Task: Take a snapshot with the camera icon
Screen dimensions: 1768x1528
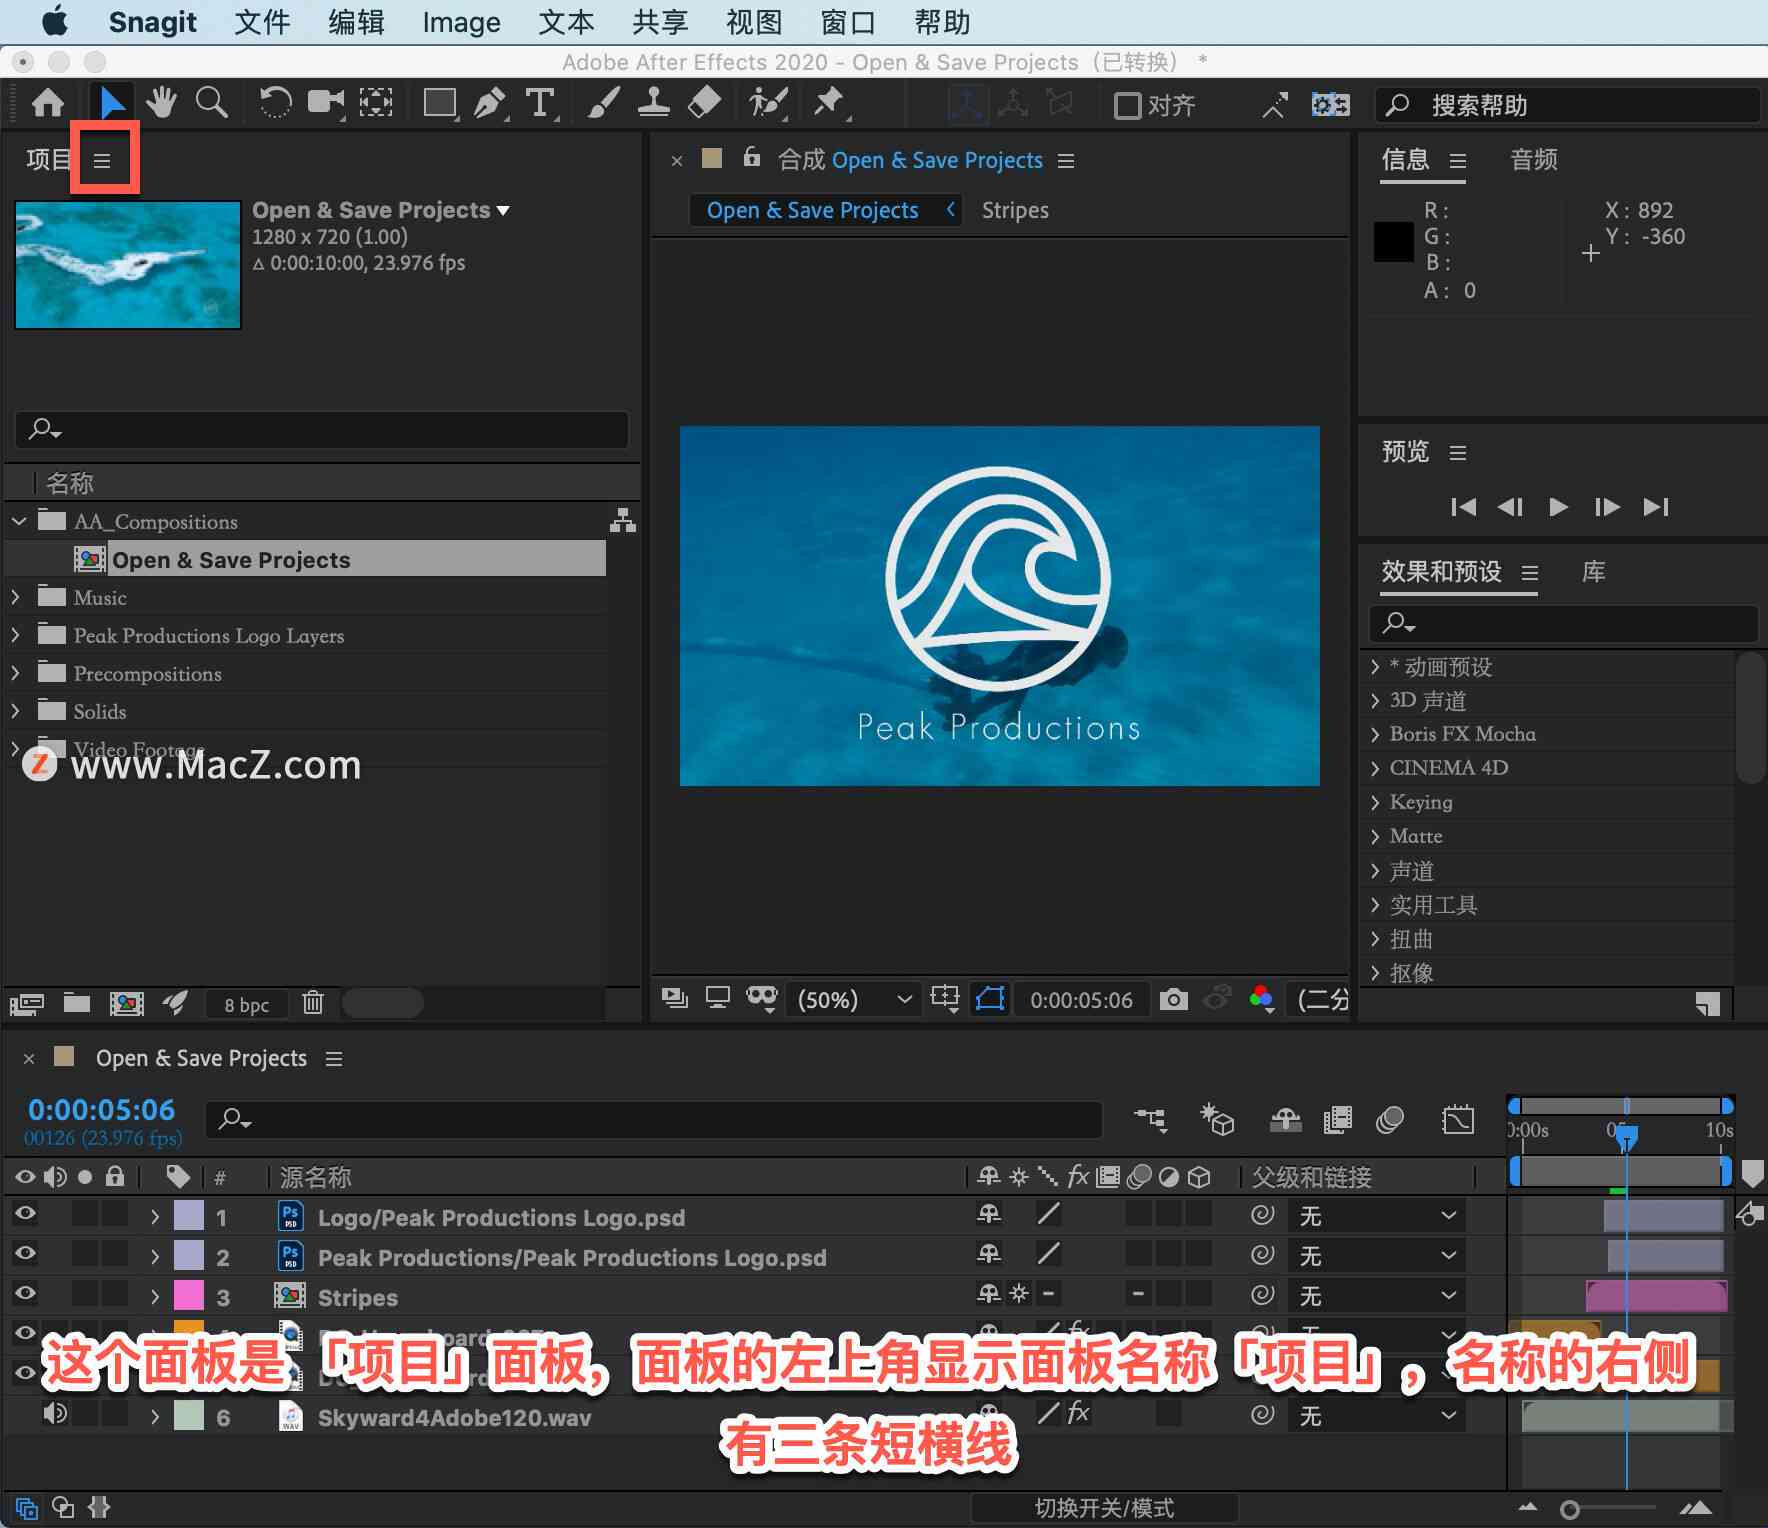Action: [1174, 999]
